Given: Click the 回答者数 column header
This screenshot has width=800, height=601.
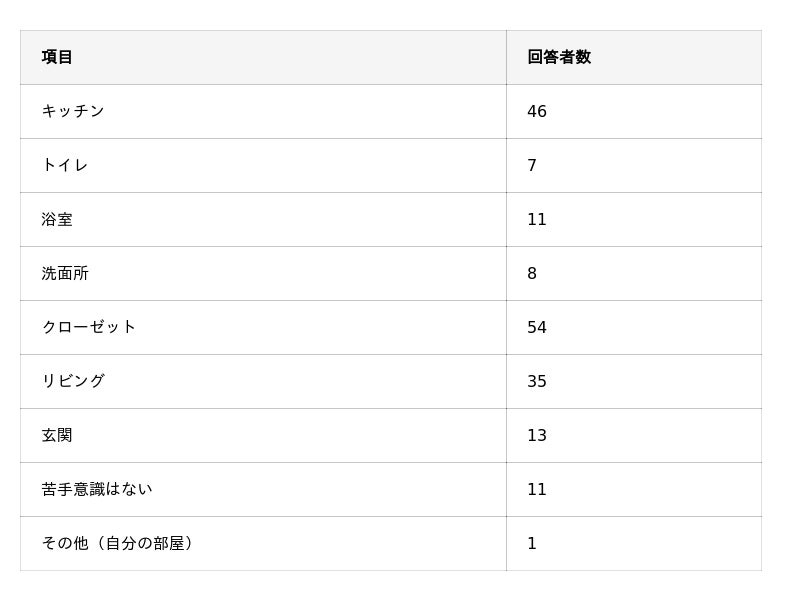Looking at the screenshot, I should [x=559, y=57].
